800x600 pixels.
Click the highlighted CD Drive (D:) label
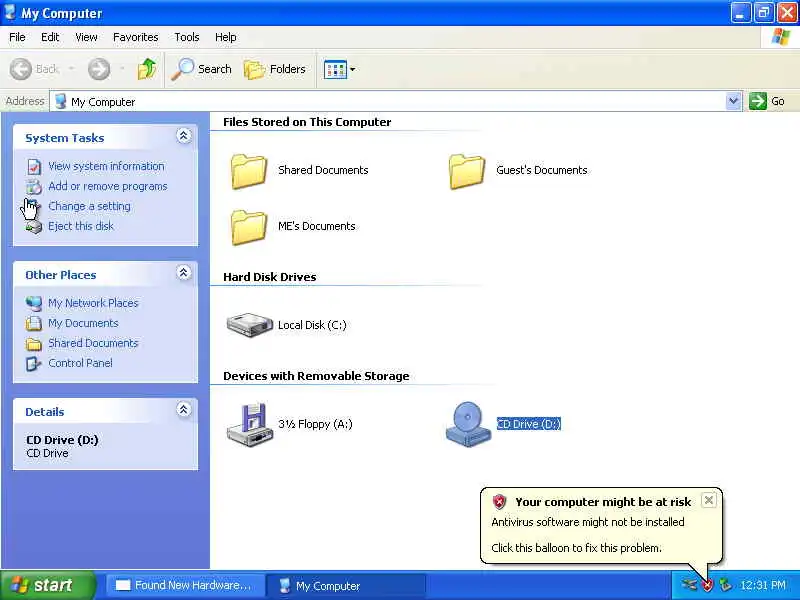click(x=529, y=424)
